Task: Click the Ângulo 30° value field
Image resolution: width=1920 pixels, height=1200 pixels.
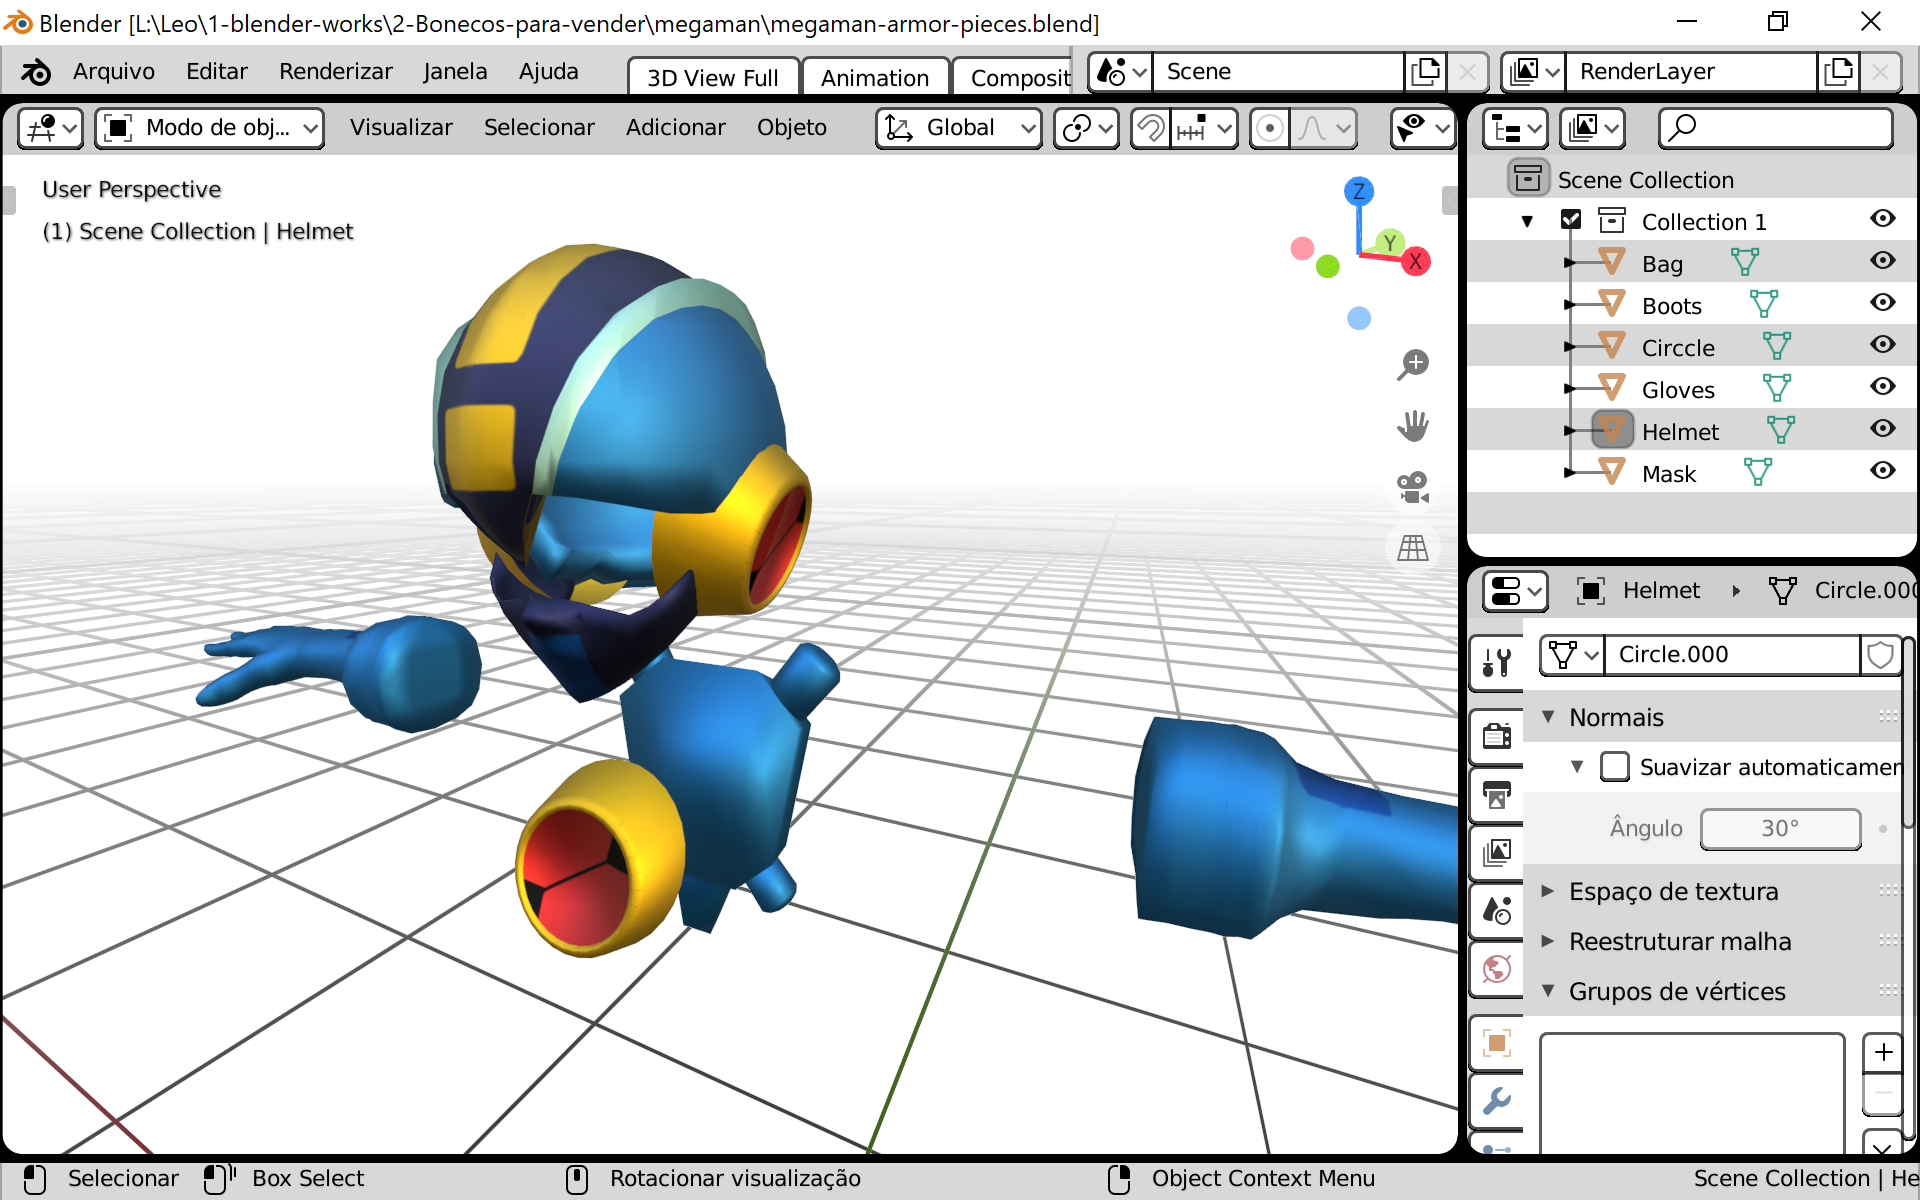Action: 1780,828
